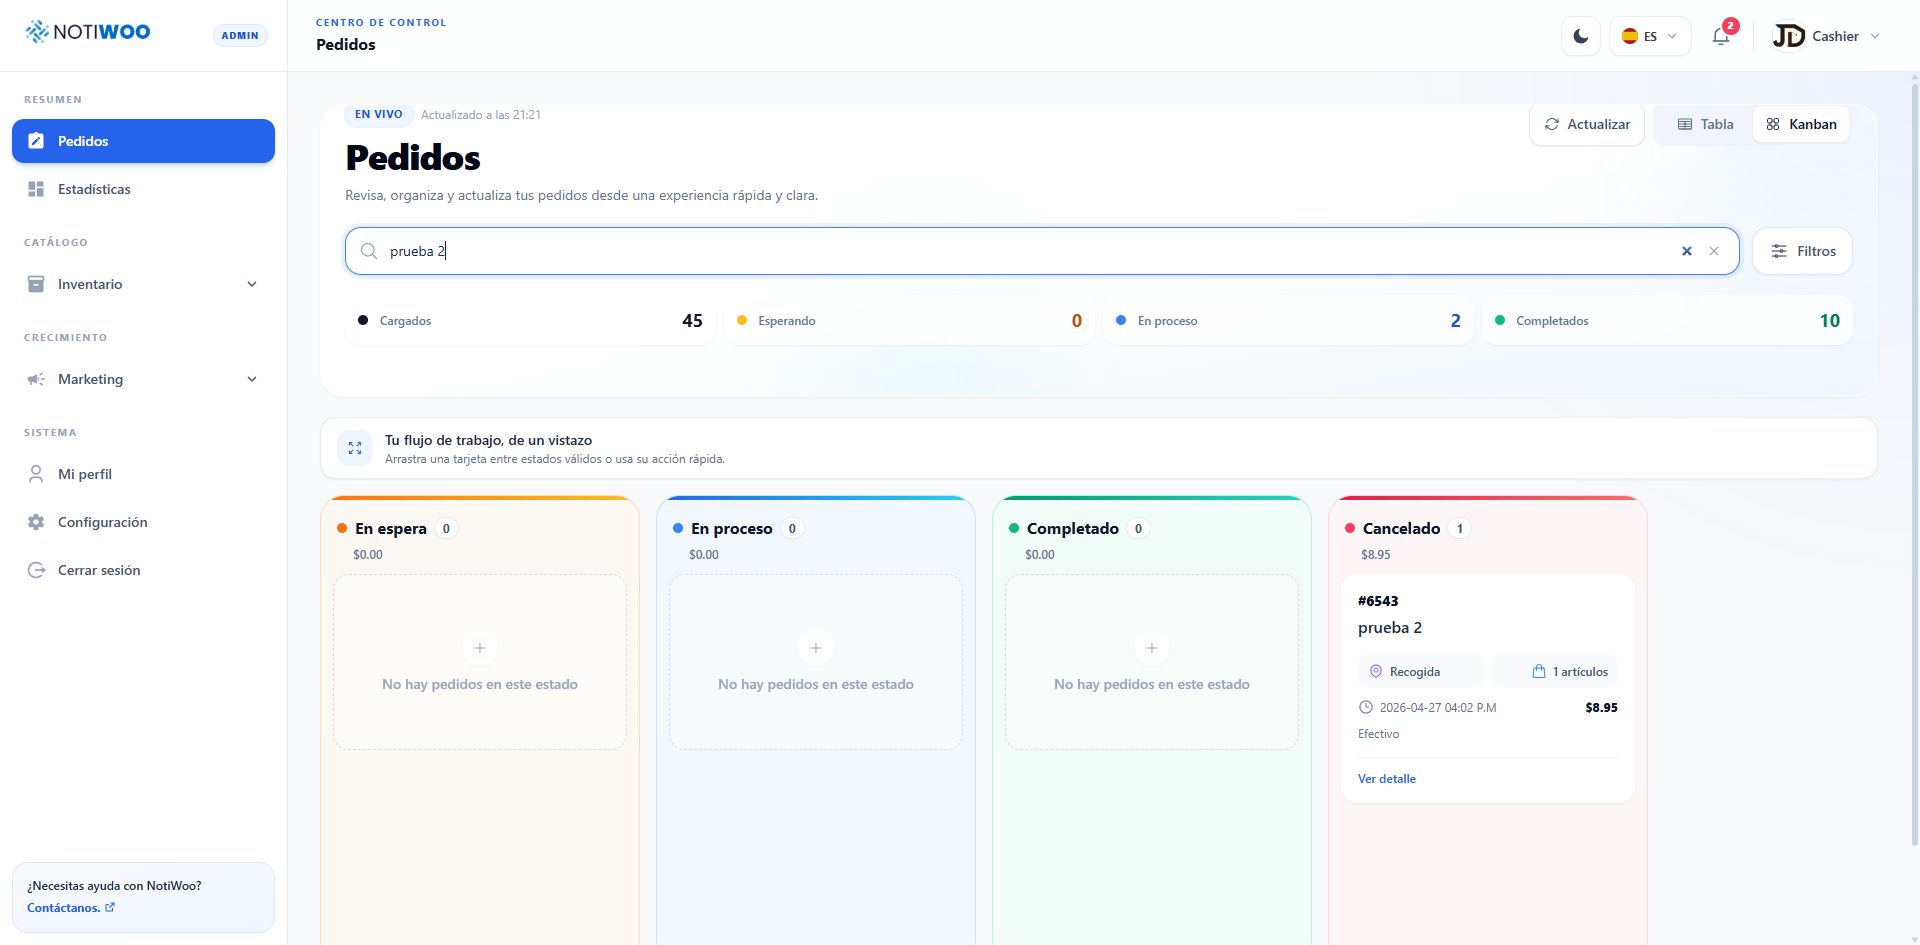This screenshot has height=945, width=1920.
Task: Open Estadísticas in the sidebar
Action: pos(143,189)
